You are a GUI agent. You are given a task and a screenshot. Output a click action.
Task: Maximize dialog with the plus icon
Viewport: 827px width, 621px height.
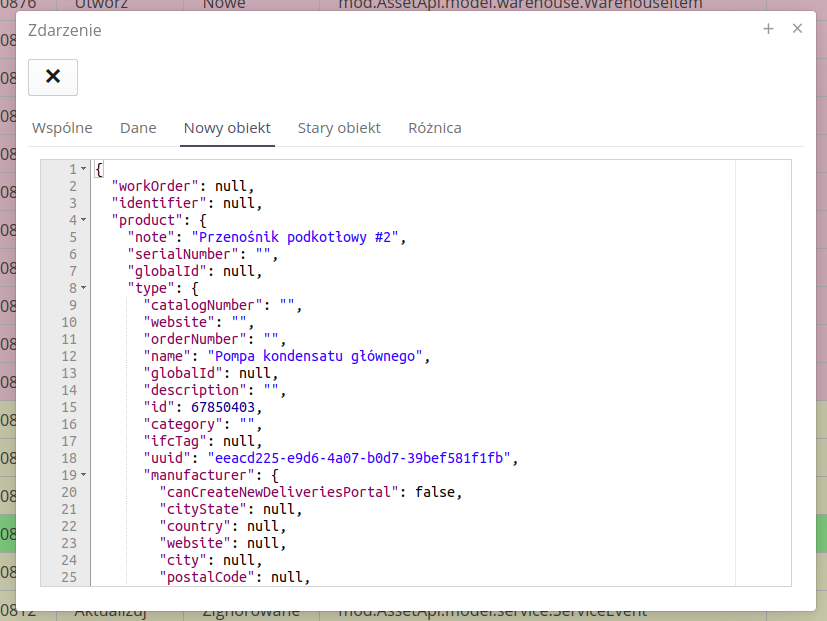click(769, 29)
